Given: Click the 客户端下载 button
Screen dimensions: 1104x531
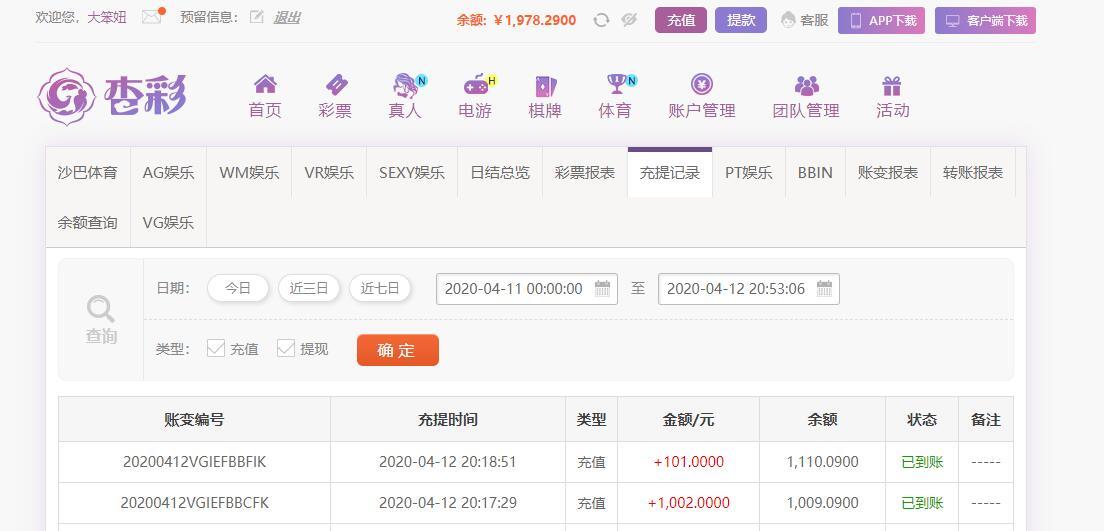Looking at the screenshot, I should (985, 20).
